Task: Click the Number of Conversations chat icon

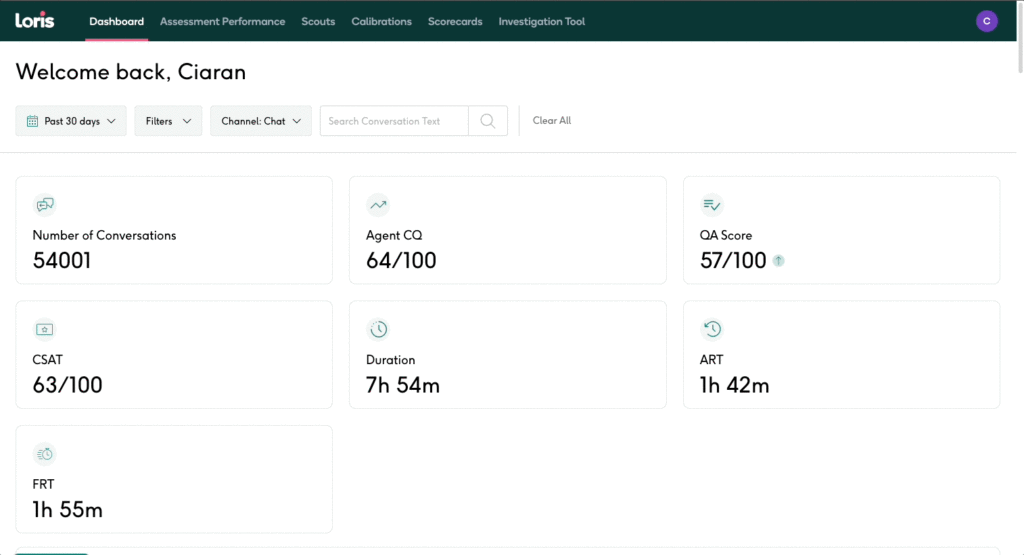Action: pos(45,205)
